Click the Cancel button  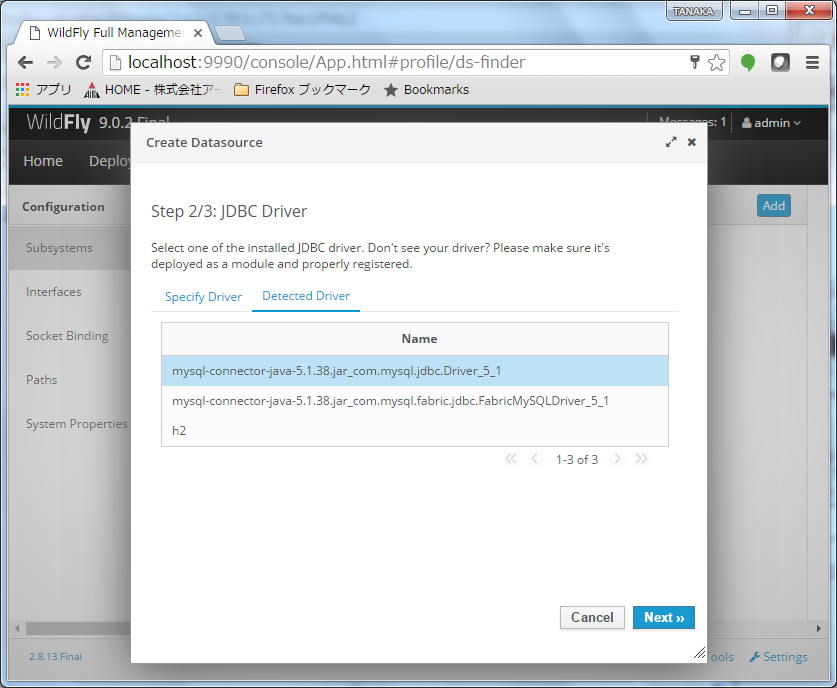[x=592, y=618]
